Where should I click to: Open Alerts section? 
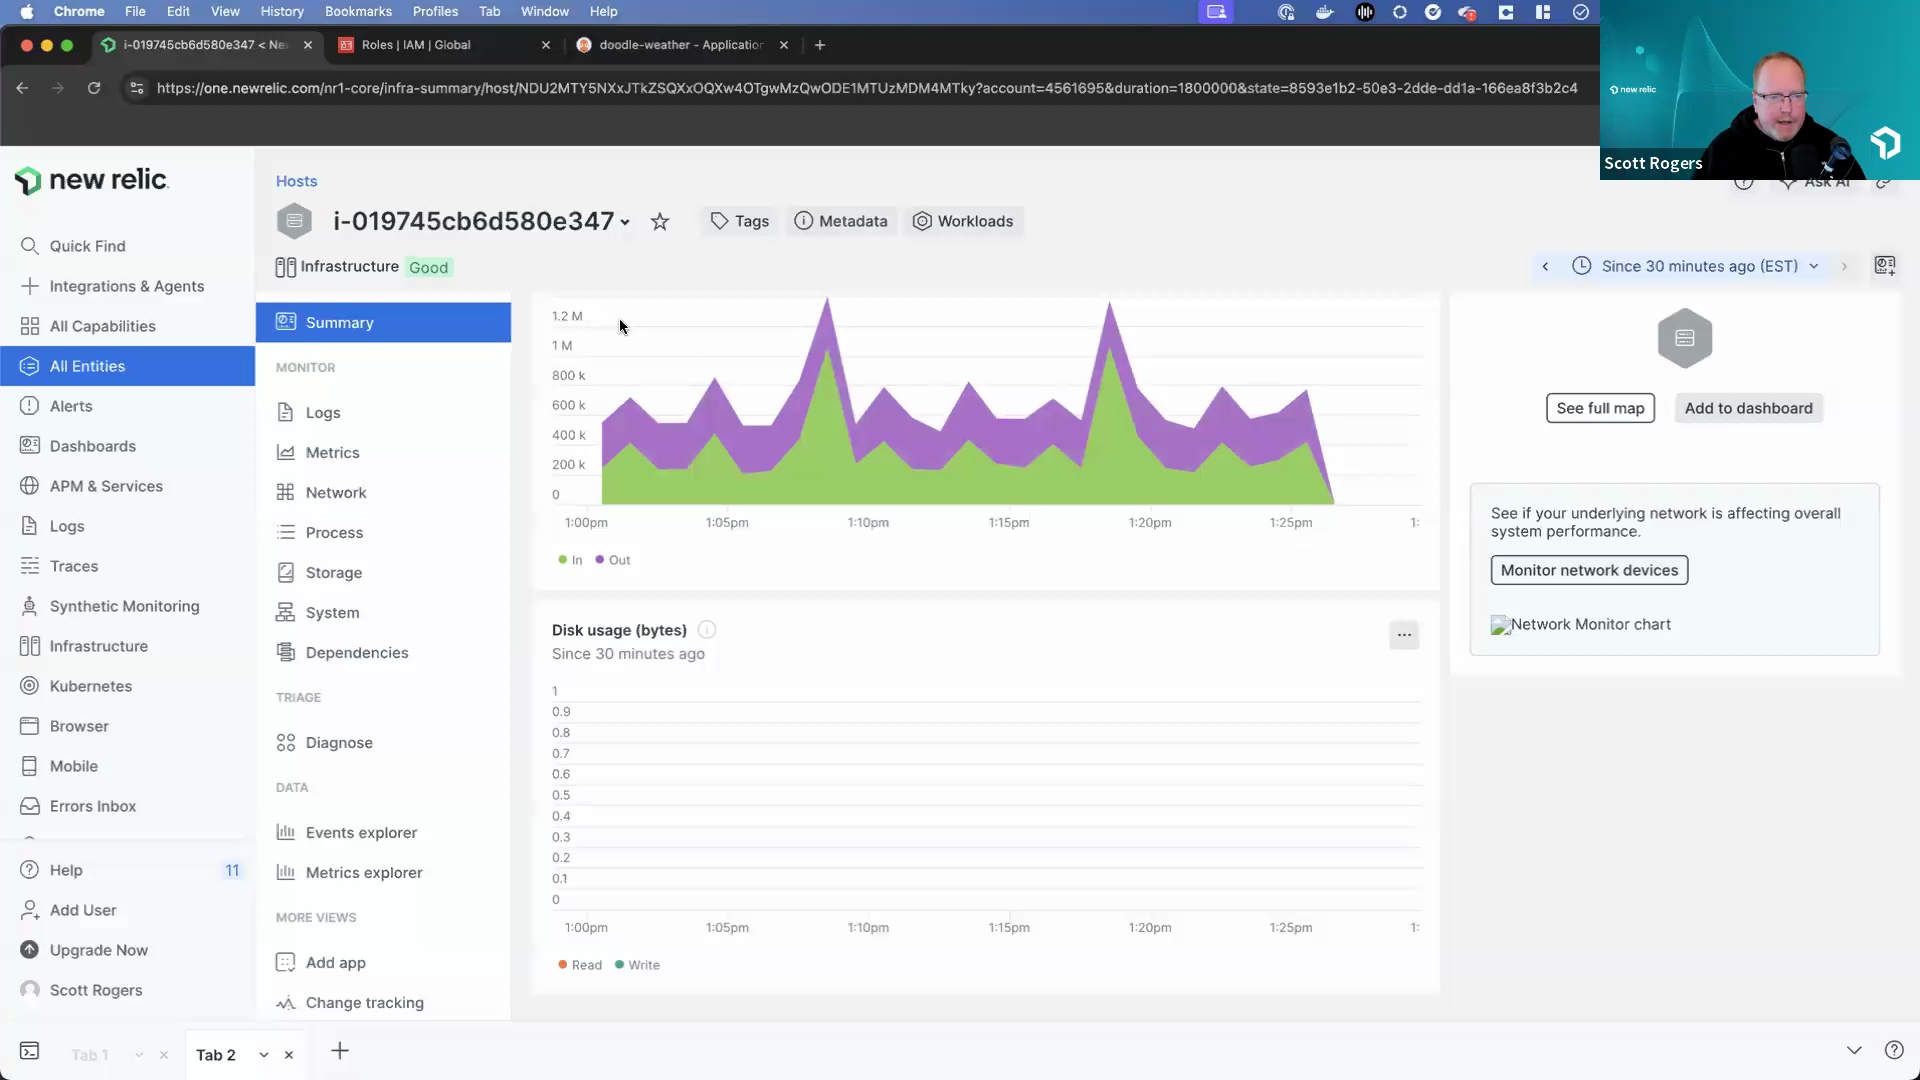(70, 406)
